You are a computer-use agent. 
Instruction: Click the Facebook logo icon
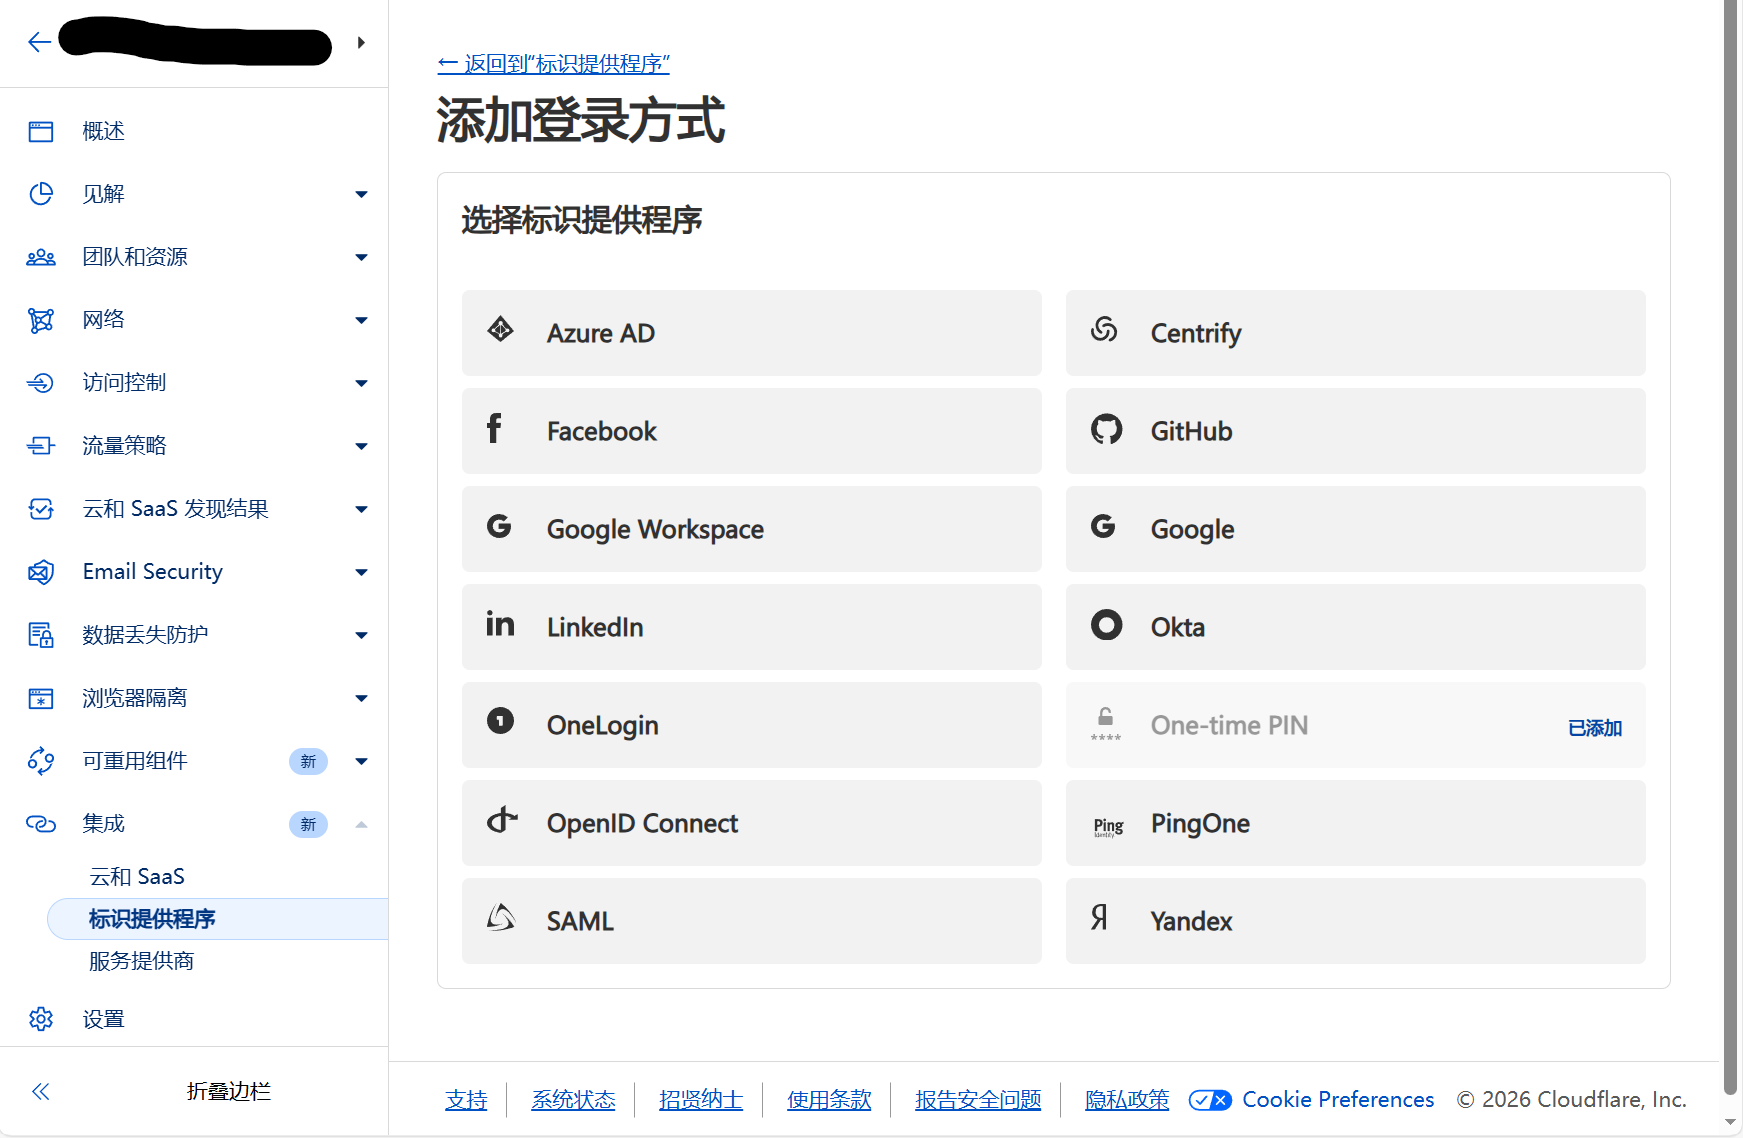tap(494, 430)
